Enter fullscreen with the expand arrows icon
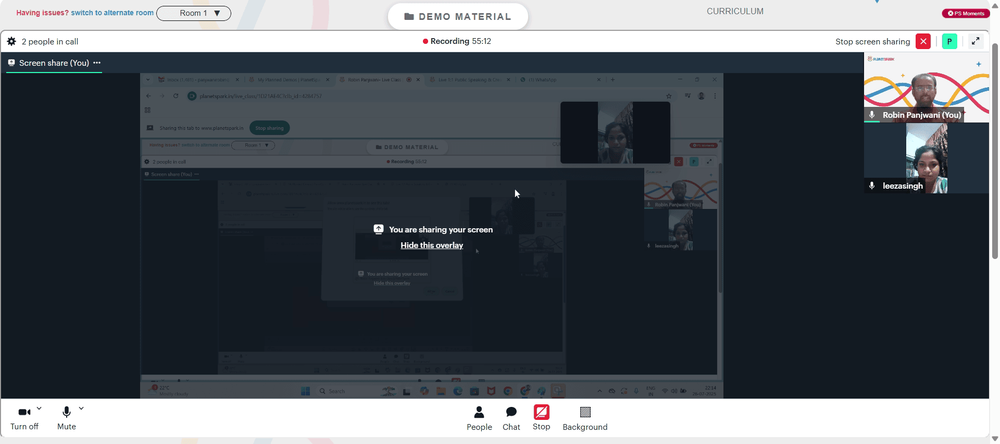This screenshot has height=444, width=1000. coord(975,41)
